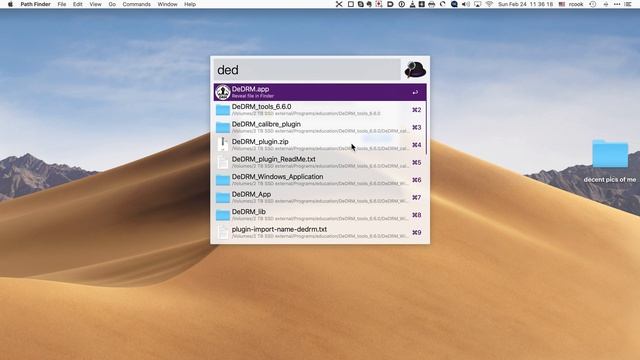This screenshot has height=360, width=640.
Task: Click the Wi-Fi status icon
Action: point(489,4)
